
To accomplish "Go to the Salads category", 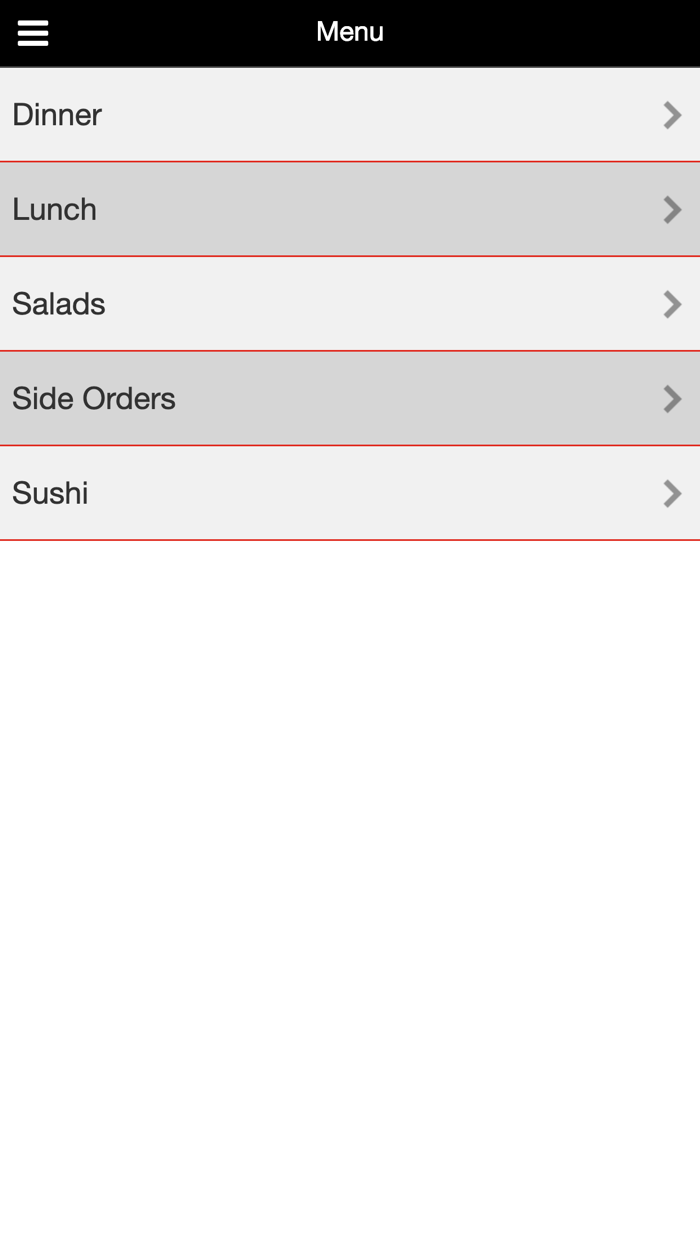I will tap(59, 304).
